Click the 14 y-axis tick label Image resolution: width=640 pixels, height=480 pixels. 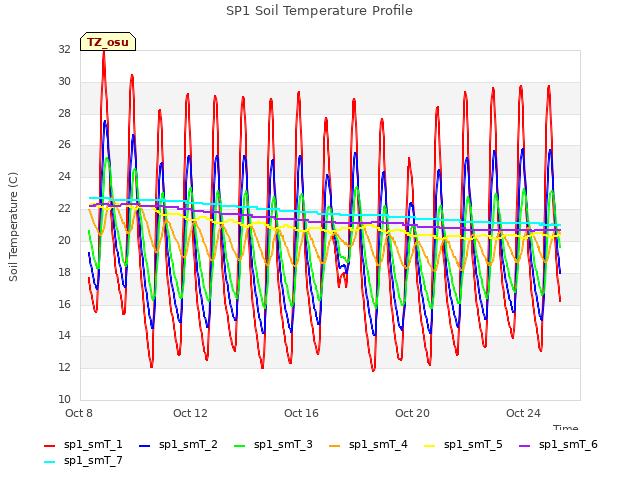[64, 336]
